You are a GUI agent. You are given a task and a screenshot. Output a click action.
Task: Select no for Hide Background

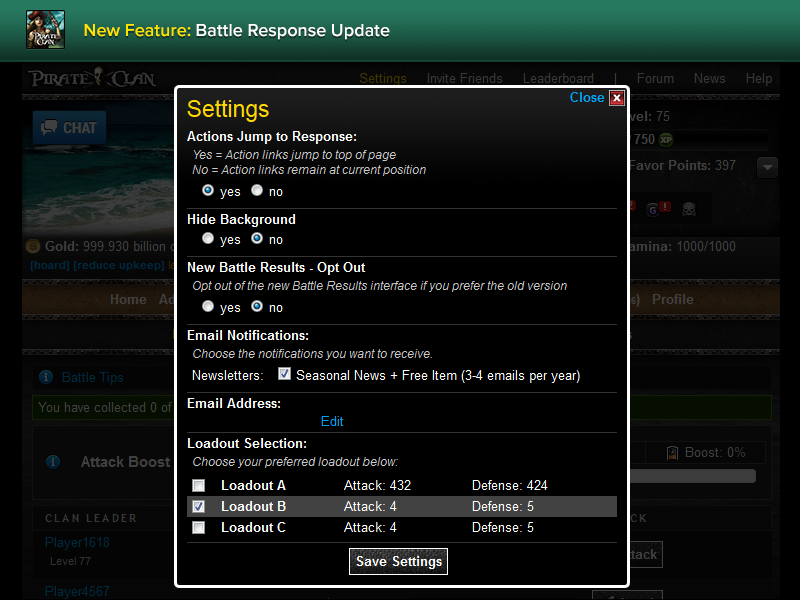click(257, 238)
